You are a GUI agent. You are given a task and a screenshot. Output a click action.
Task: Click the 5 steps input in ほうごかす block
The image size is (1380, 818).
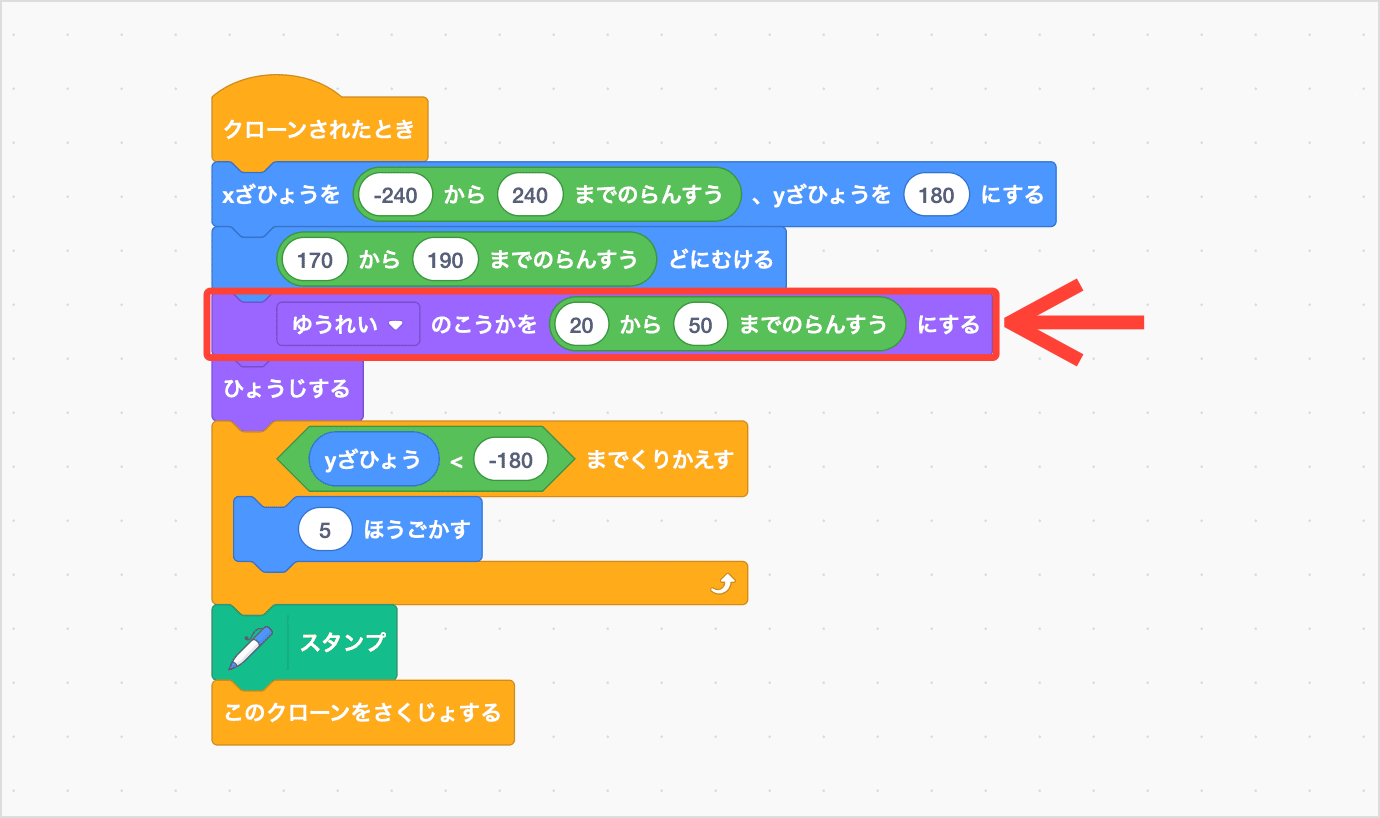(325, 530)
